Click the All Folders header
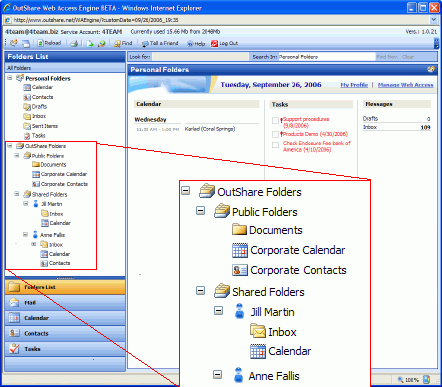442x387 pixels. [65, 68]
